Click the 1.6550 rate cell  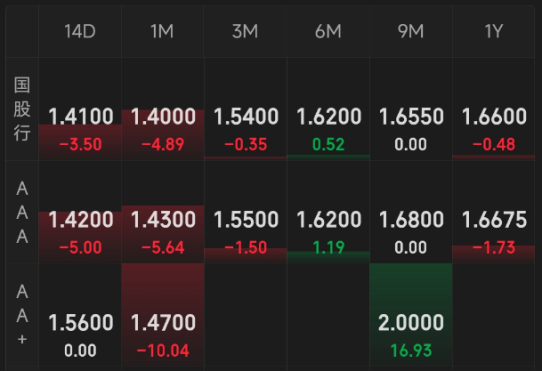[x=411, y=109]
